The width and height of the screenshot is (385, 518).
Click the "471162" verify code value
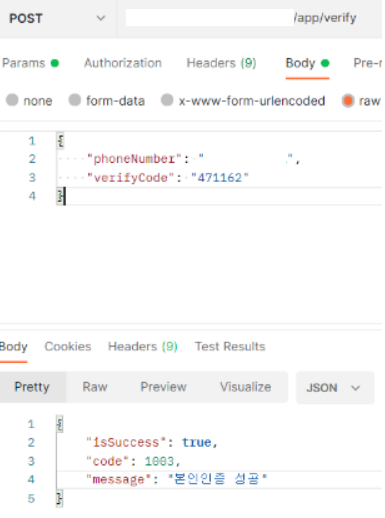(x=220, y=178)
